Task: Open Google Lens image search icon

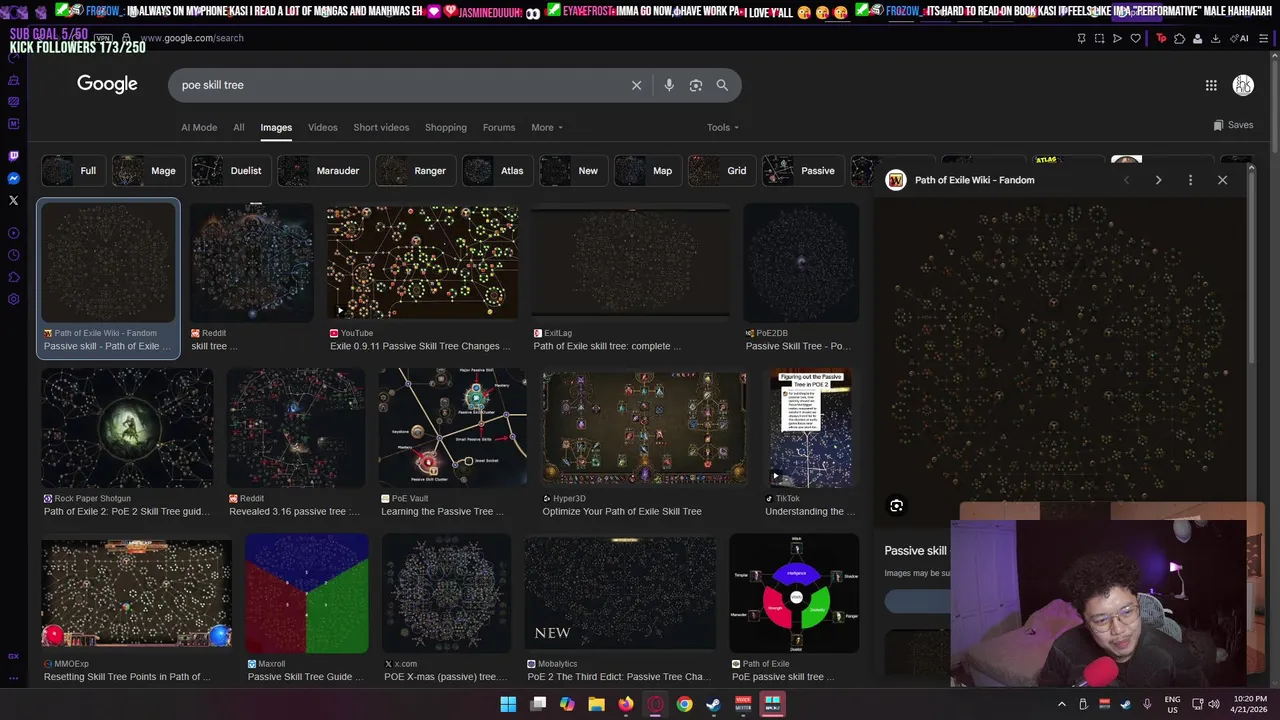Action: pyautogui.click(x=696, y=85)
